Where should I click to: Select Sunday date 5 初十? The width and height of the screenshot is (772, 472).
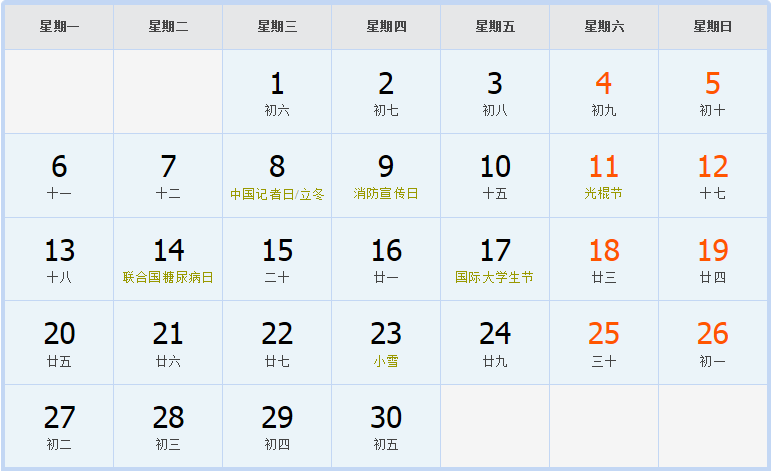[x=713, y=92]
